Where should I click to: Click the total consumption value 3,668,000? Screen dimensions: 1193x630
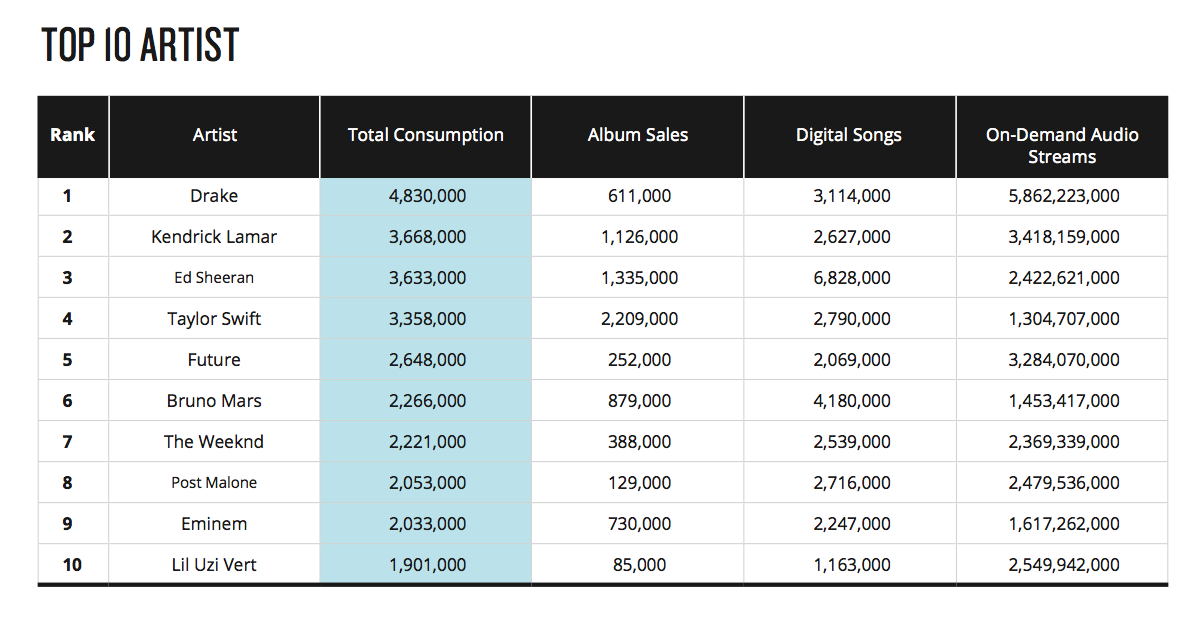428,237
